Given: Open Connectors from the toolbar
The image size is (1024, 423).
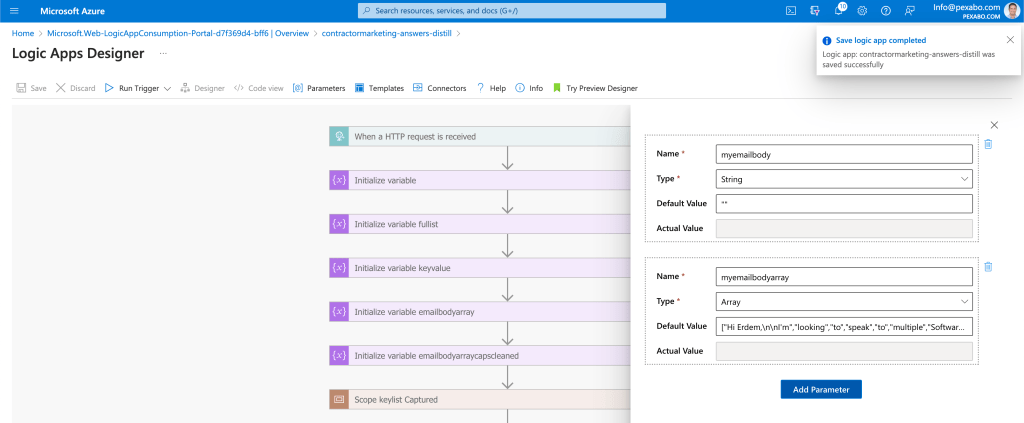Looking at the screenshot, I should (x=440, y=88).
